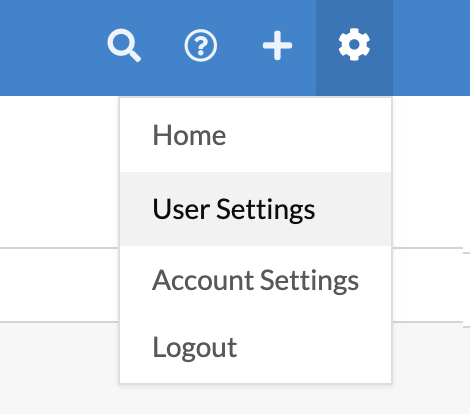
Task: Open the search magnifier icon
Action: click(124, 45)
